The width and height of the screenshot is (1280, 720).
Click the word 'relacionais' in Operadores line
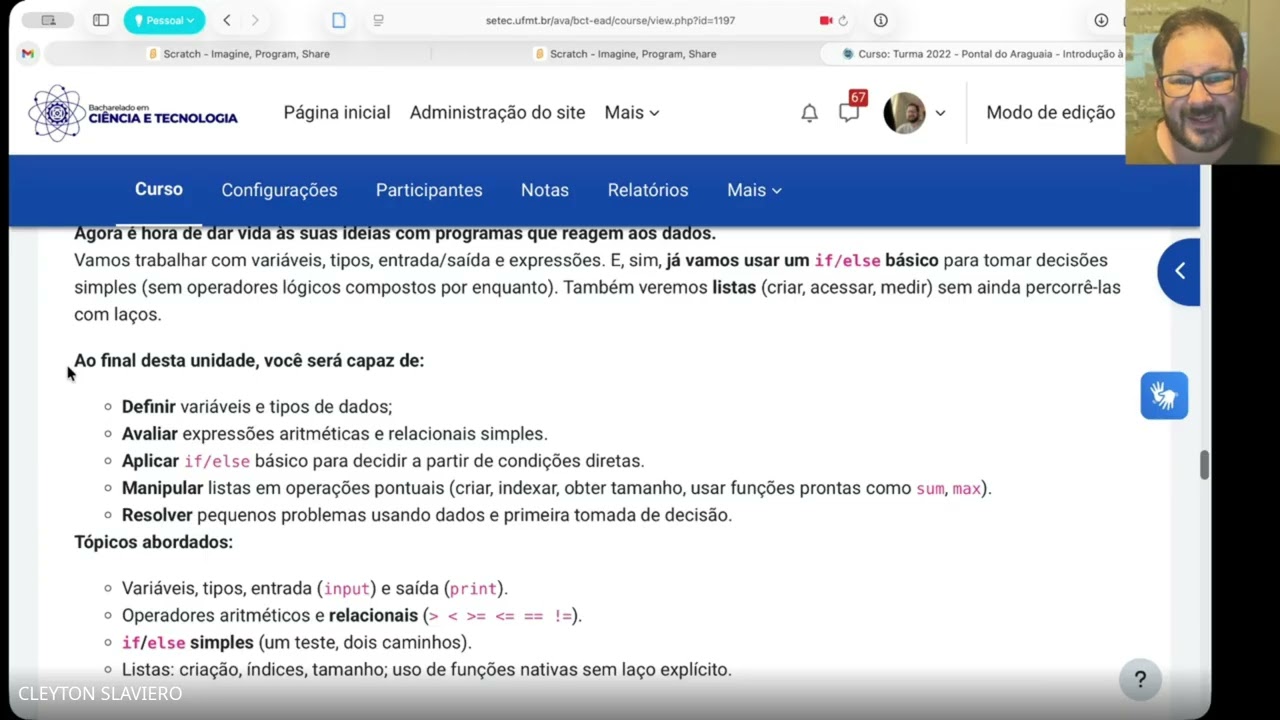tap(373, 615)
